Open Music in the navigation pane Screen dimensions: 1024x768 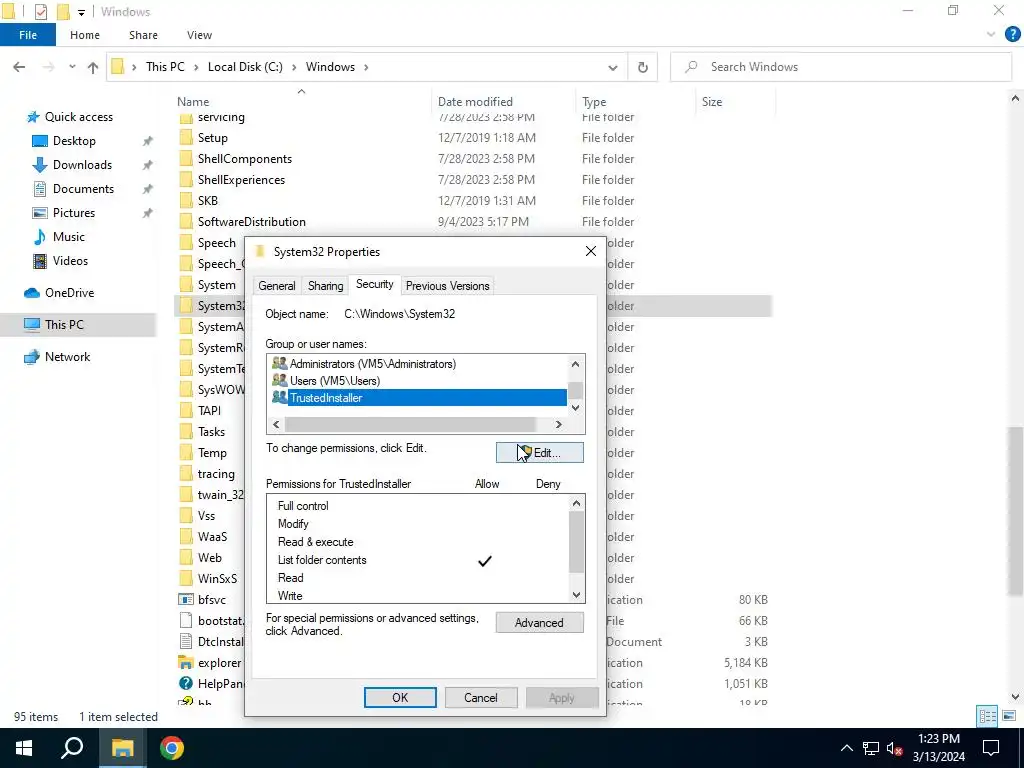pos(69,237)
